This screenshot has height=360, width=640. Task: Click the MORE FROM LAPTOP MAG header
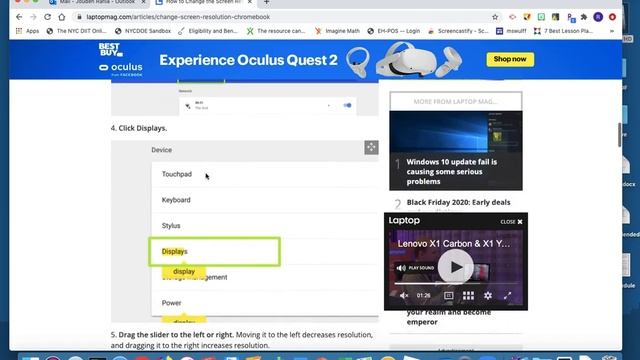click(456, 102)
